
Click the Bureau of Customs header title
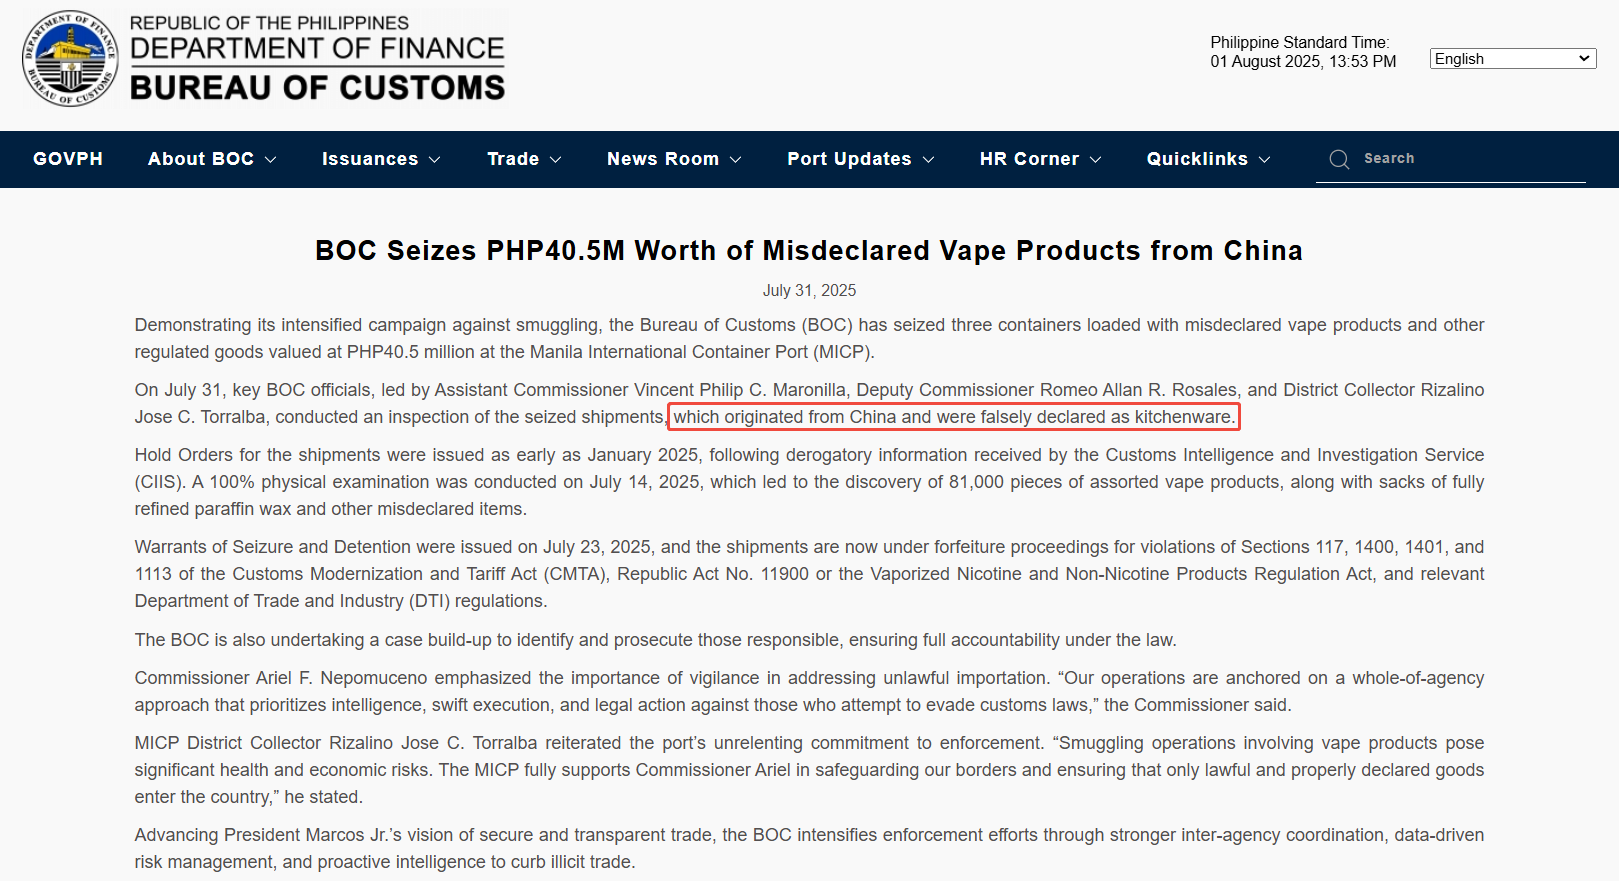[x=317, y=87]
